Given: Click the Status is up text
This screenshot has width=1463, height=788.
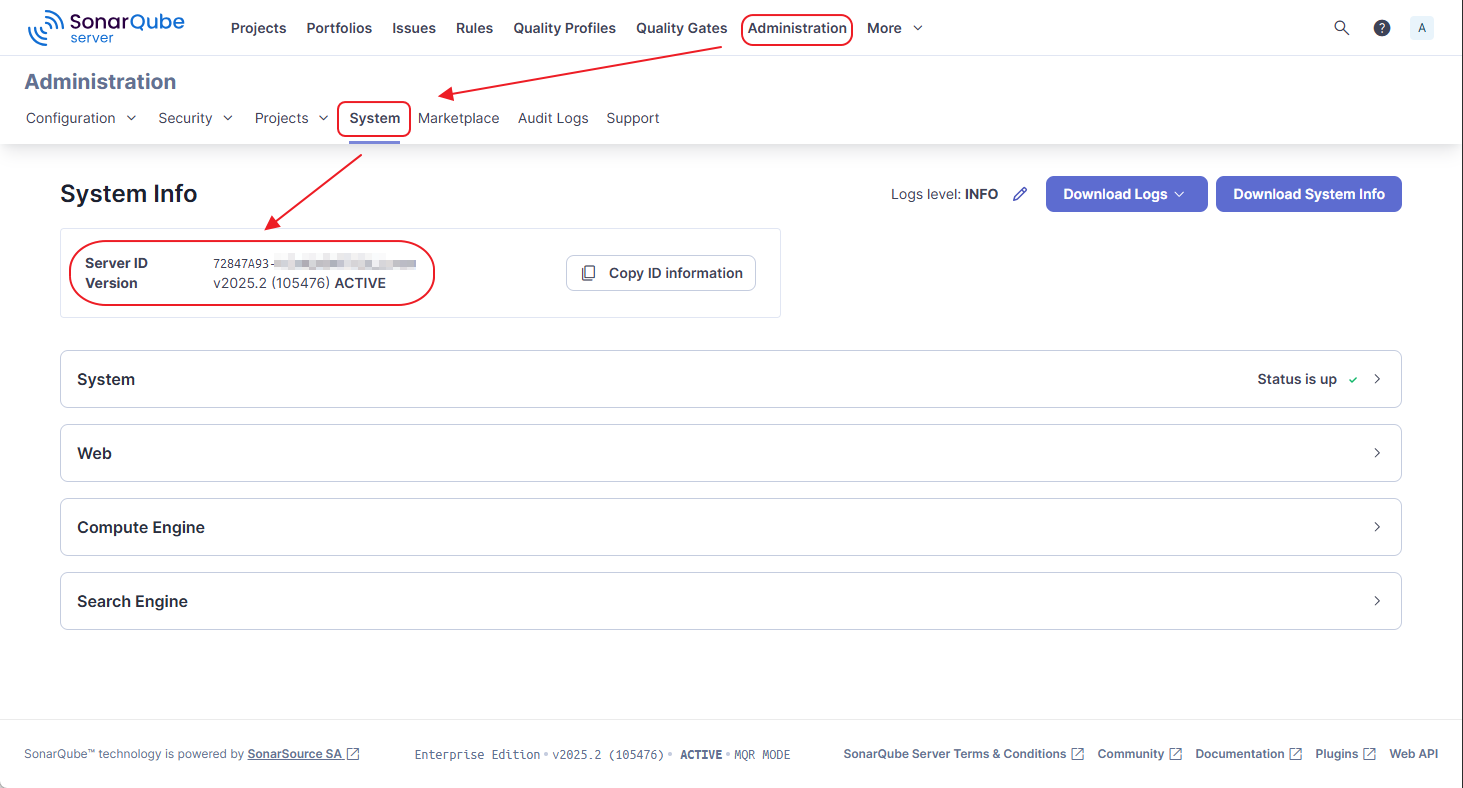Looking at the screenshot, I should pyautogui.click(x=1297, y=379).
